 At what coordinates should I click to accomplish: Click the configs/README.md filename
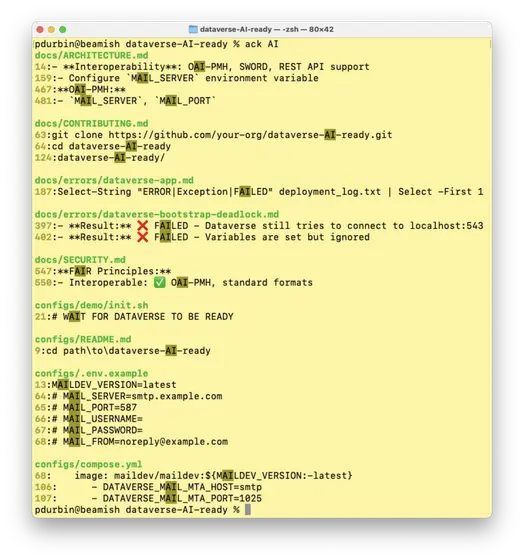(83, 339)
